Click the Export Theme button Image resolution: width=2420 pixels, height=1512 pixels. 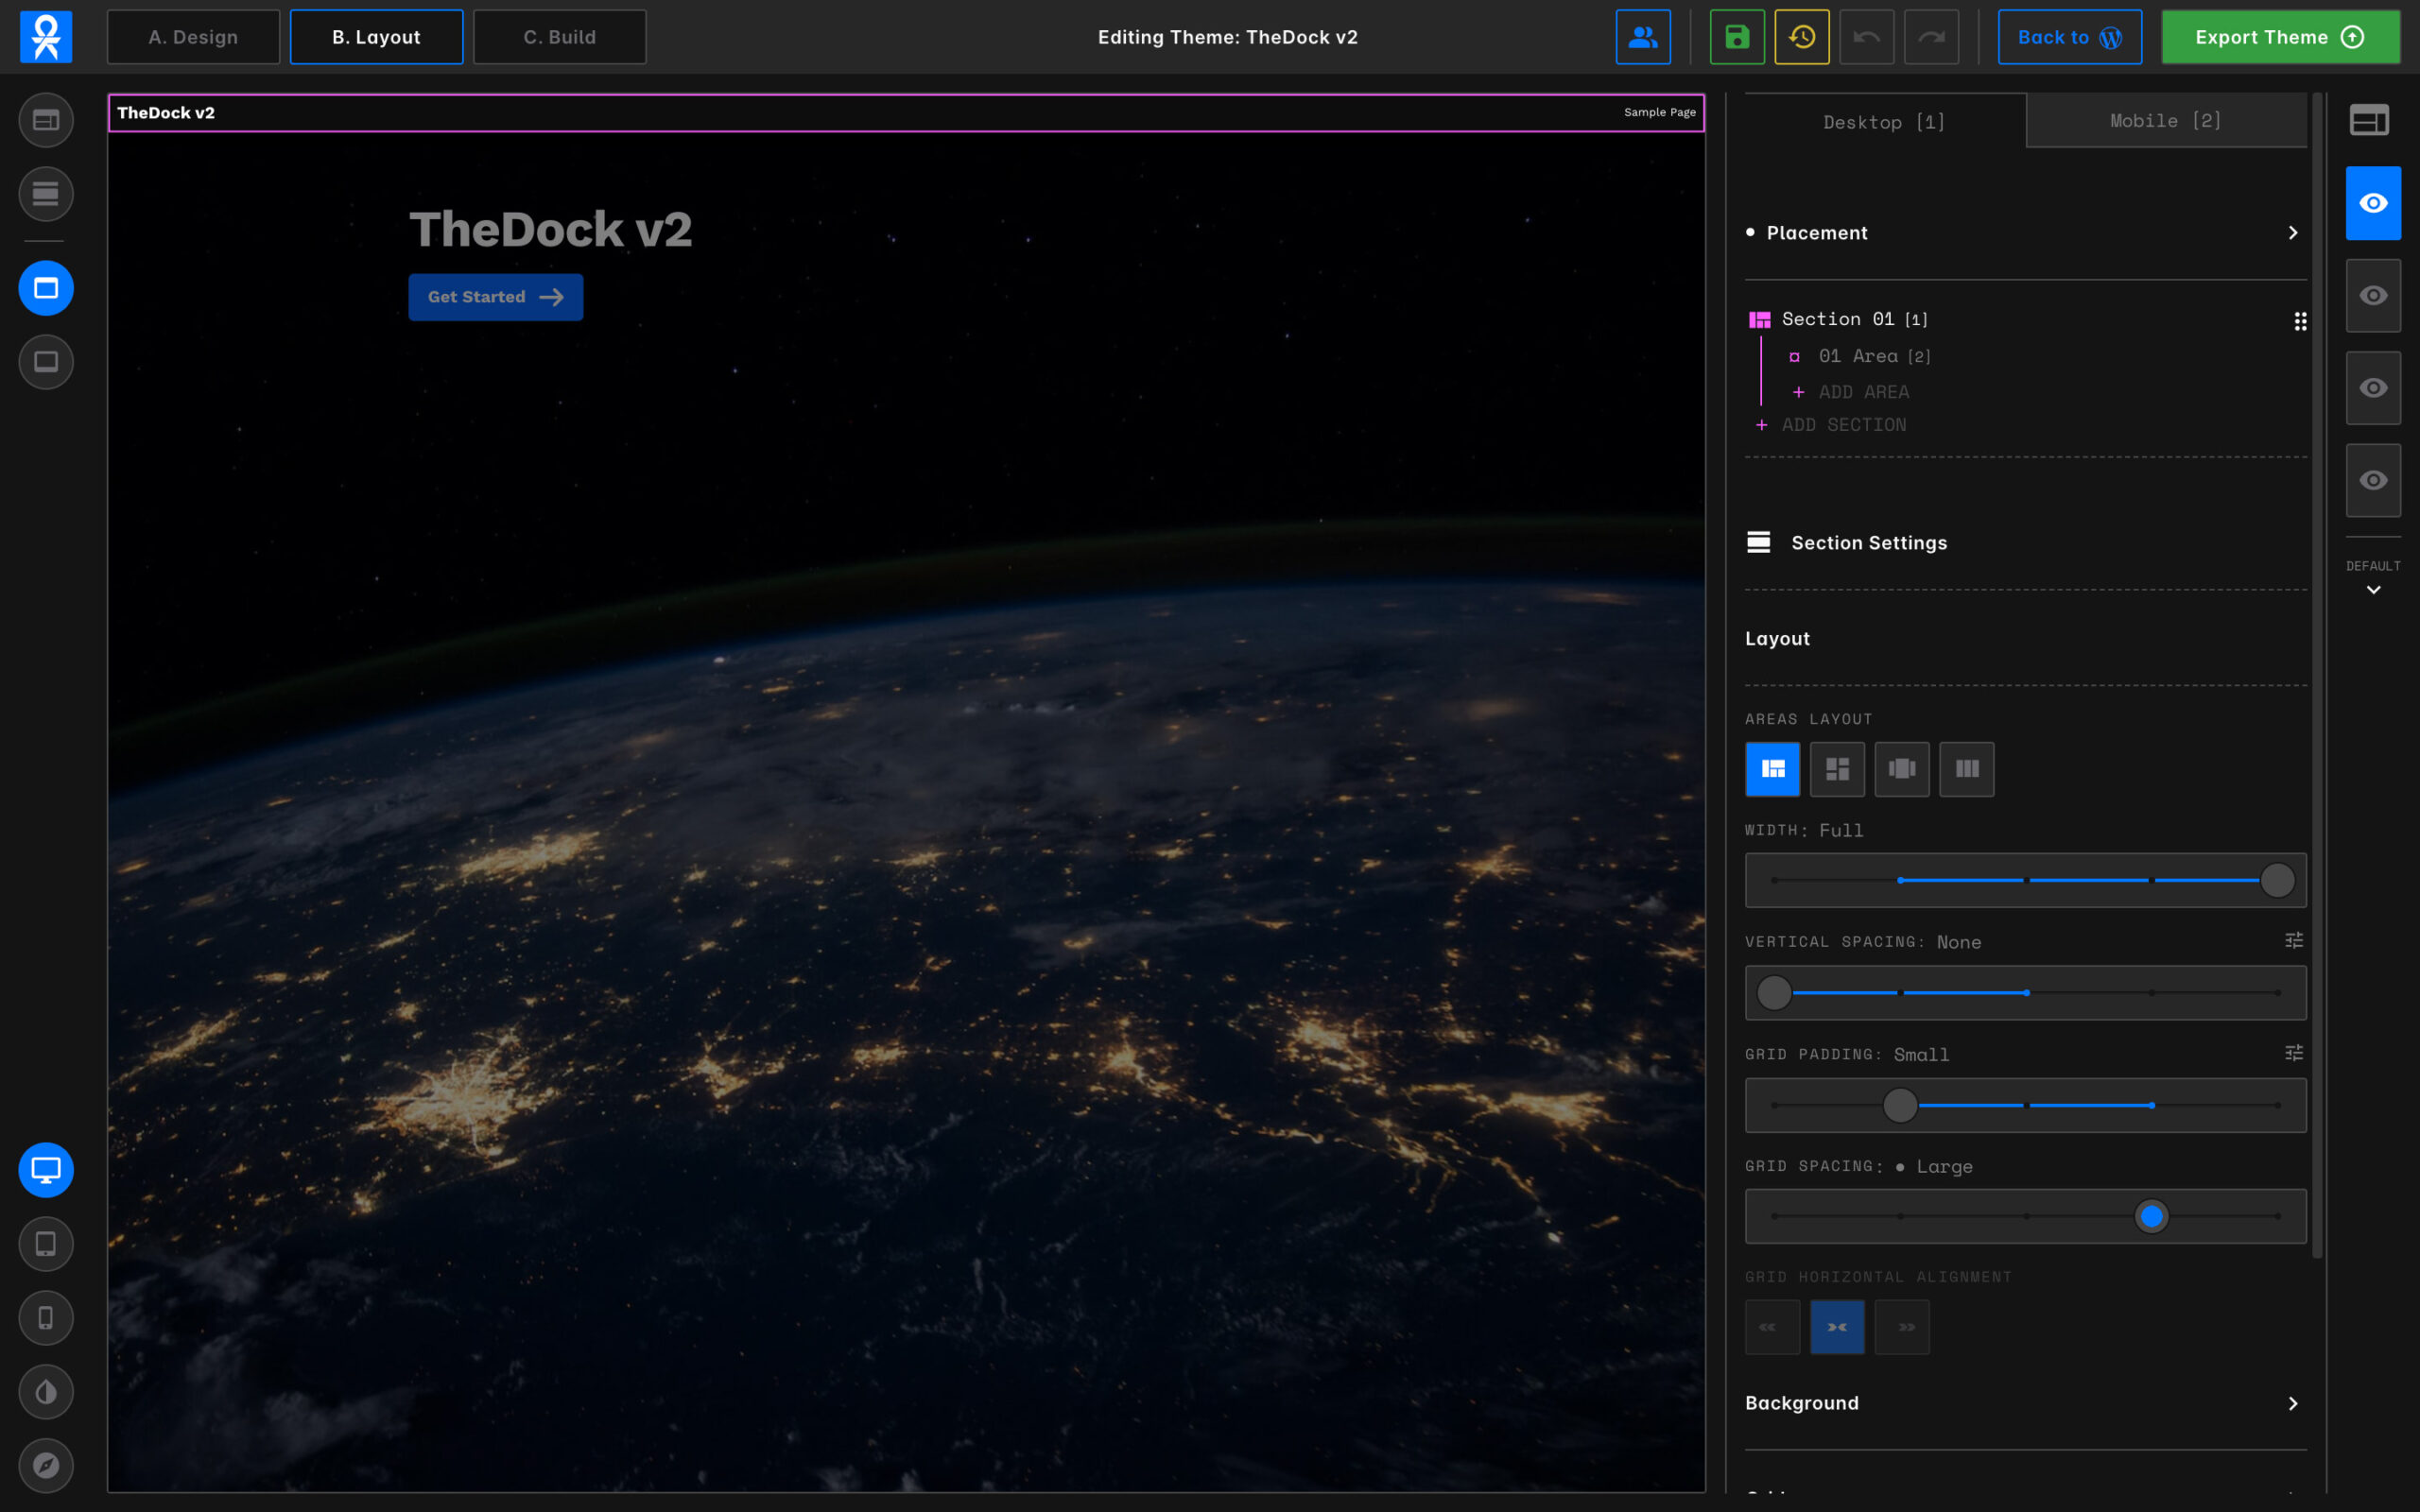2279,37
